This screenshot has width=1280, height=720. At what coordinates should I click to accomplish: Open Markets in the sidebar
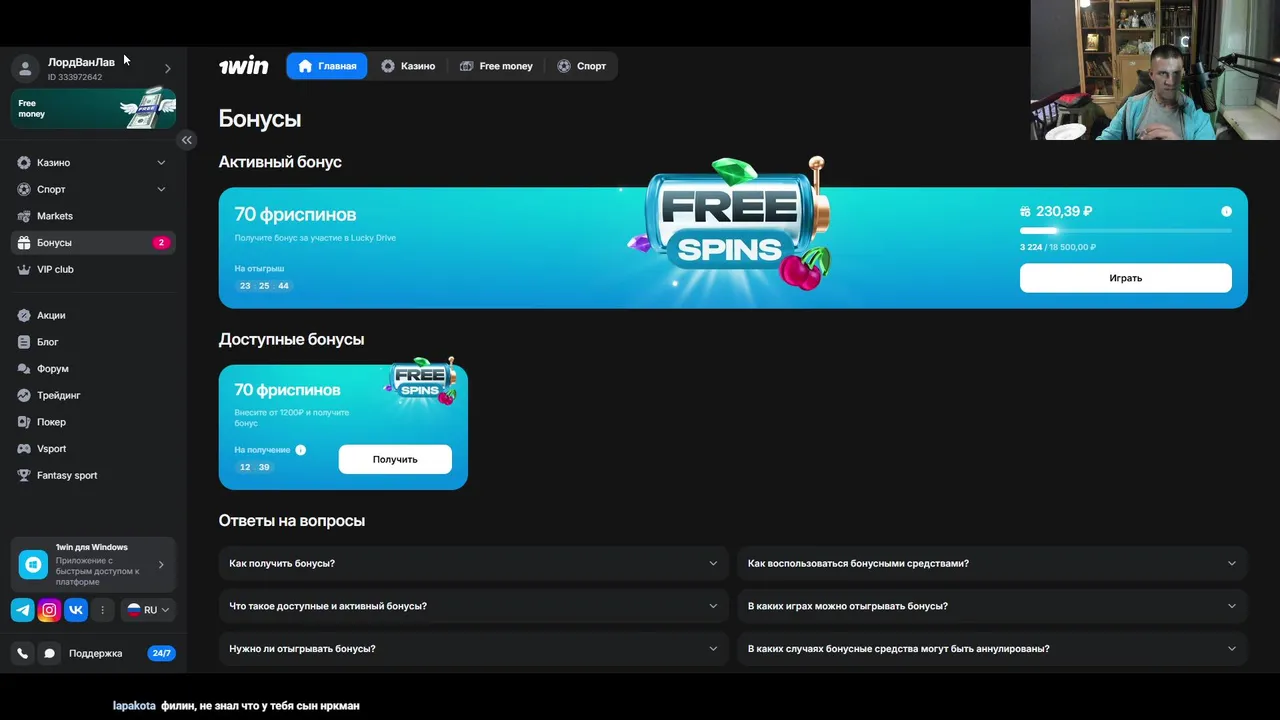[54, 216]
